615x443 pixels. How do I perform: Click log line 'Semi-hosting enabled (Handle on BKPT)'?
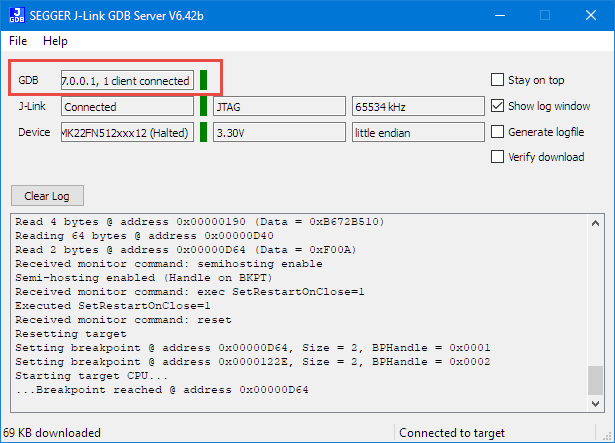[x=144, y=278]
